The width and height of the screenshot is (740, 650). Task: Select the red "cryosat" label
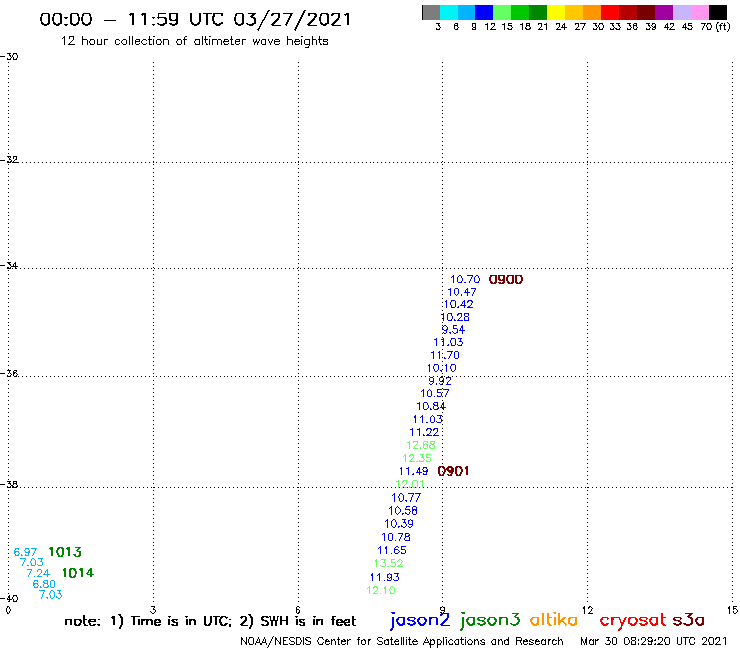633,620
